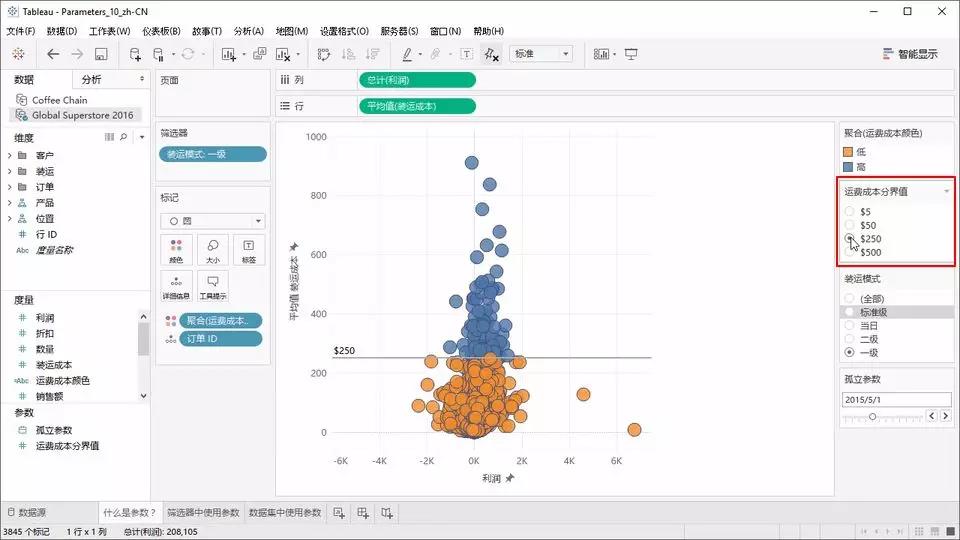This screenshot has height=540, width=960.
Task: Click the 孤立参数 date slider track
Action: point(880,416)
